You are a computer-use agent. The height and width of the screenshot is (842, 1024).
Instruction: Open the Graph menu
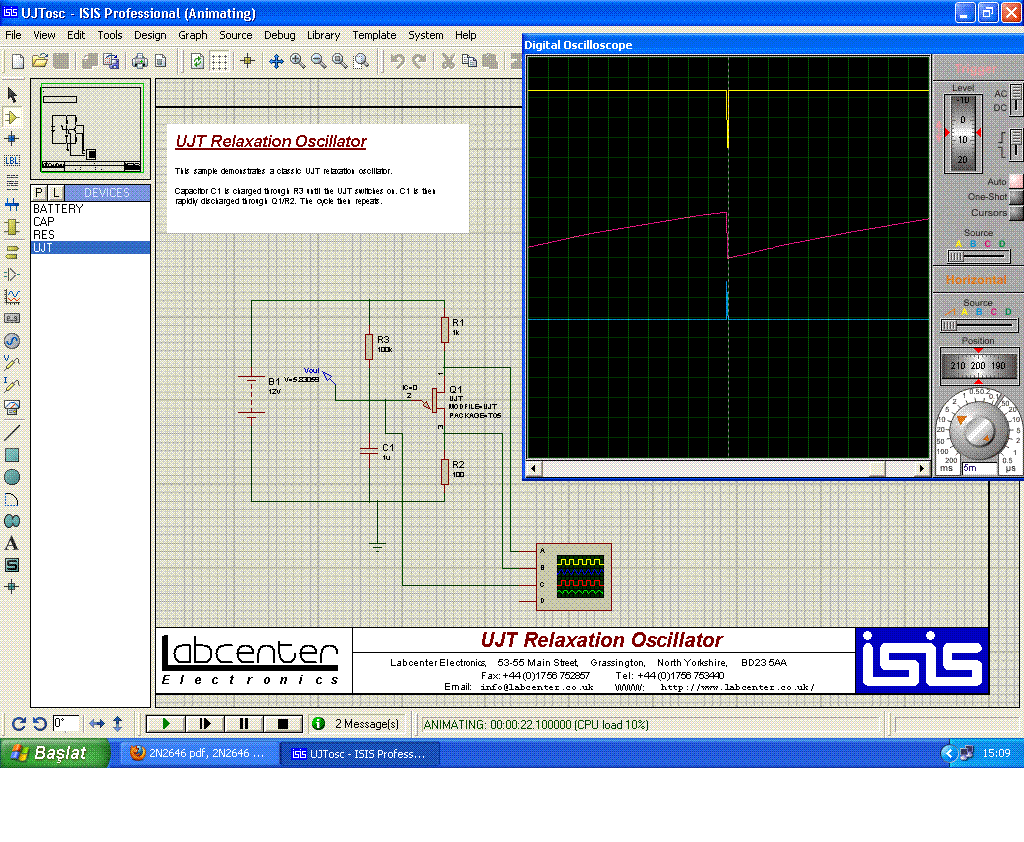click(x=193, y=35)
